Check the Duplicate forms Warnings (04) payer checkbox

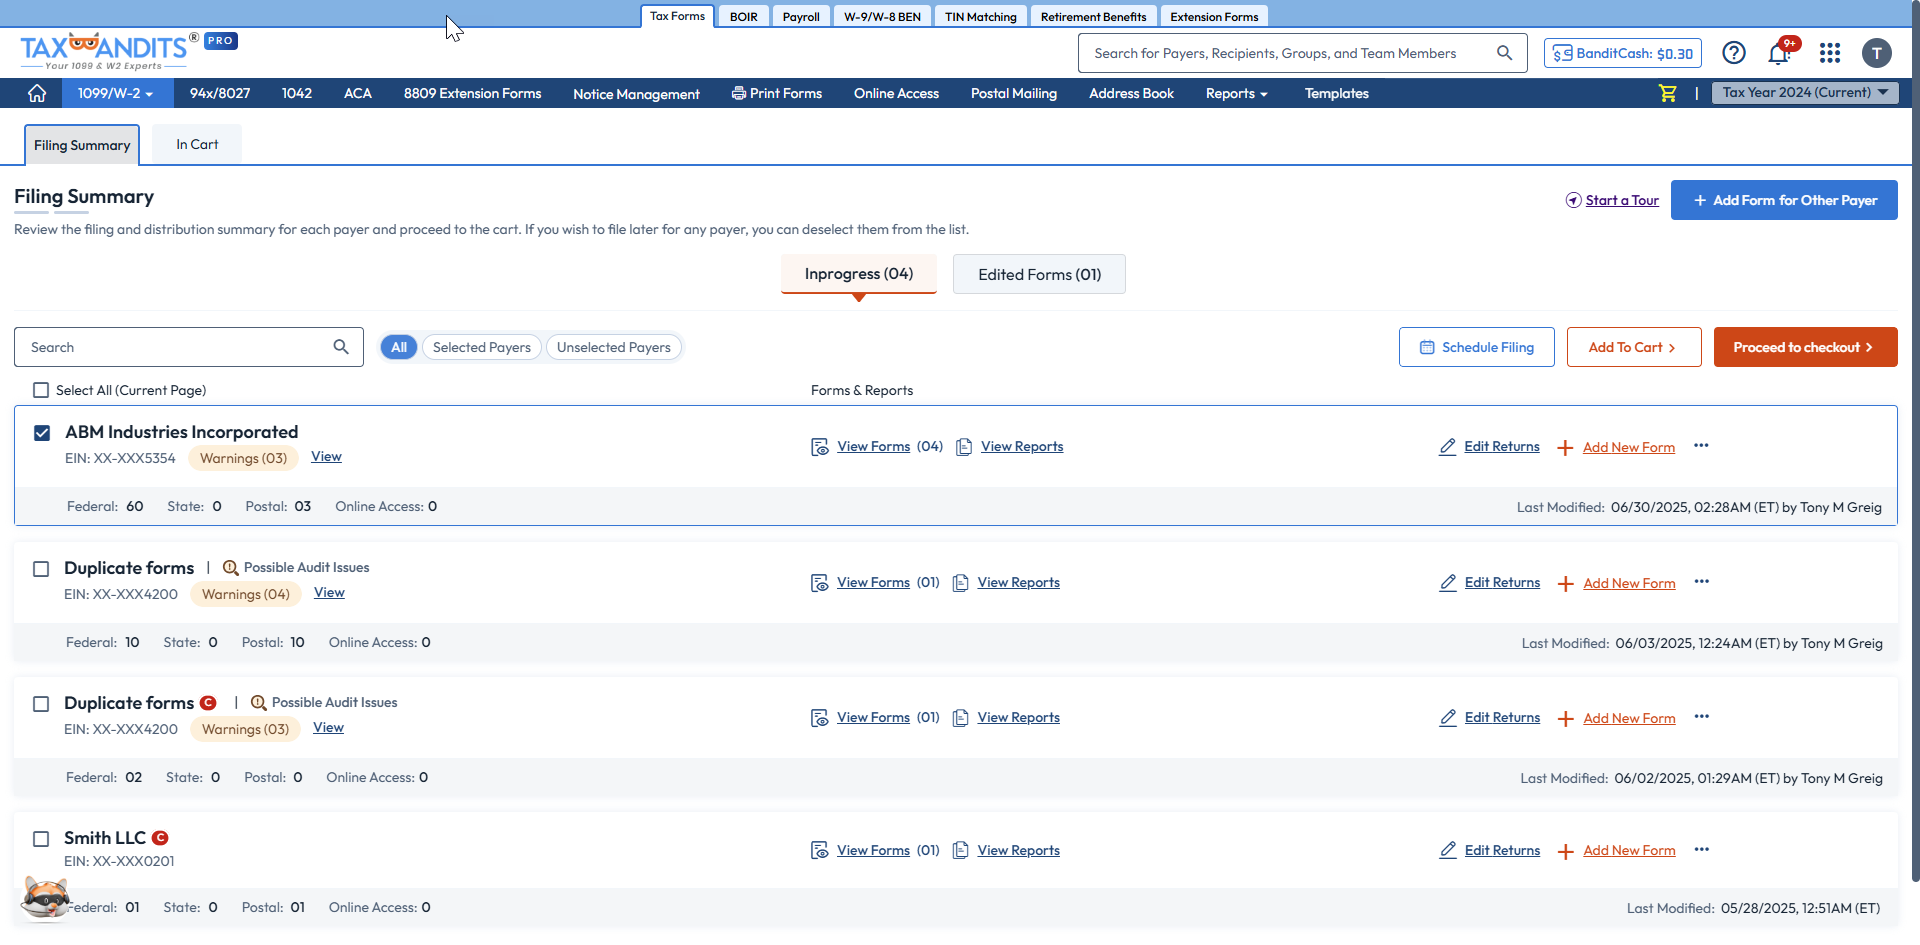point(41,569)
